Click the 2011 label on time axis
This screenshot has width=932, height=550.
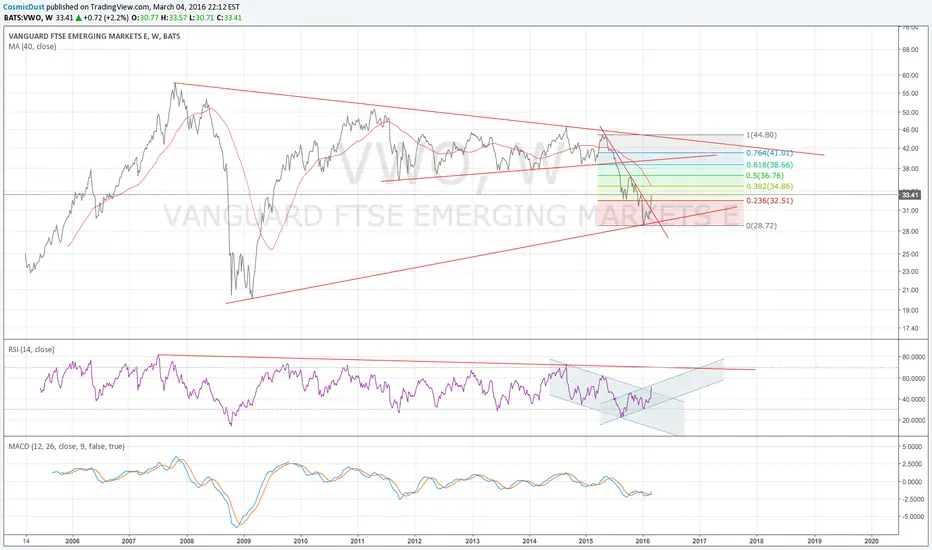click(358, 541)
